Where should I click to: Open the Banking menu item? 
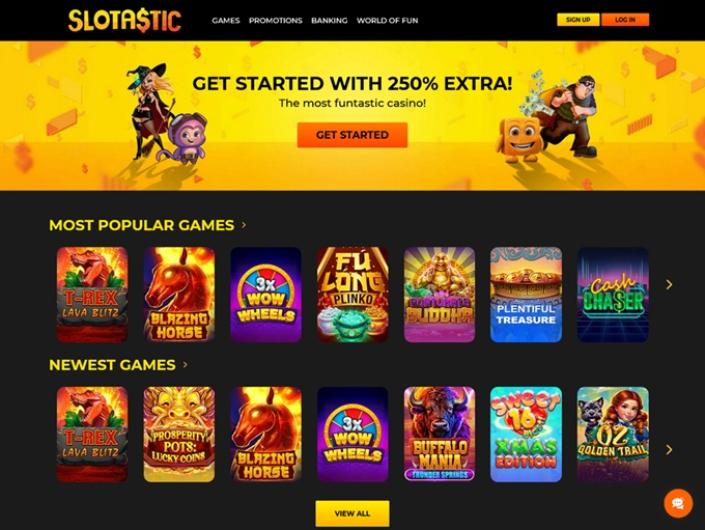pyautogui.click(x=329, y=21)
